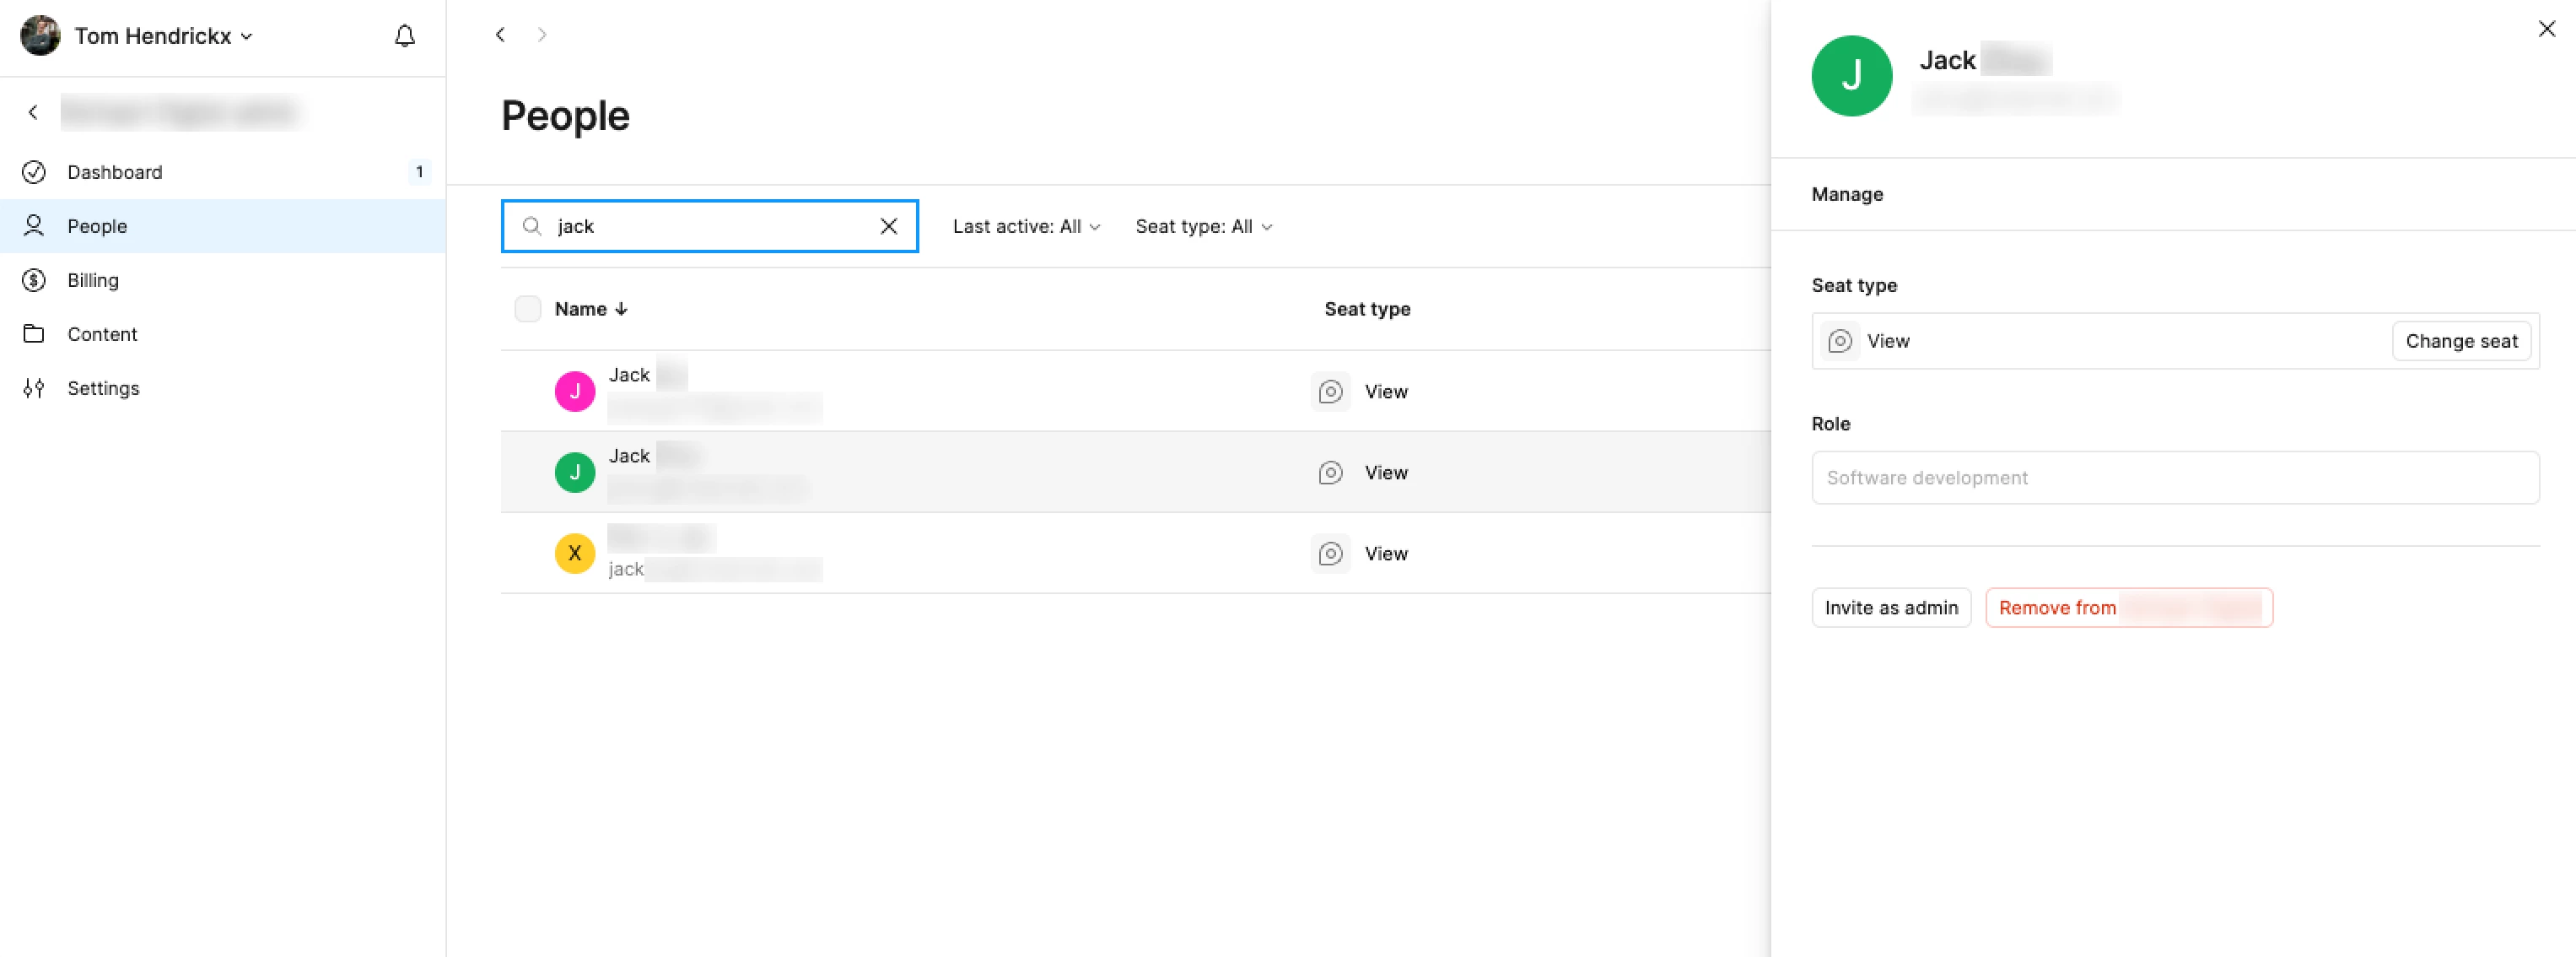Click the search magnifier icon
2576x957 pixels.
tap(532, 226)
